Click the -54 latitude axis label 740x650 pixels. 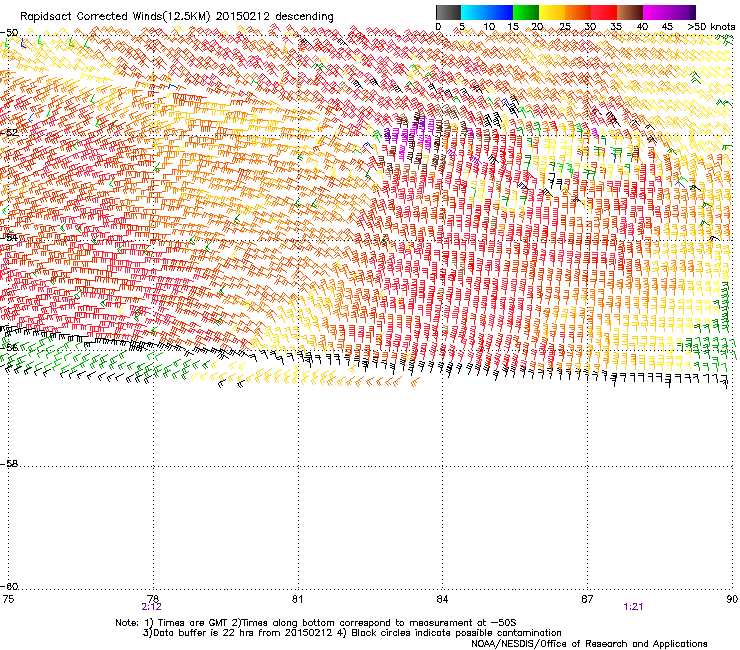pyautogui.click(x=9, y=237)
